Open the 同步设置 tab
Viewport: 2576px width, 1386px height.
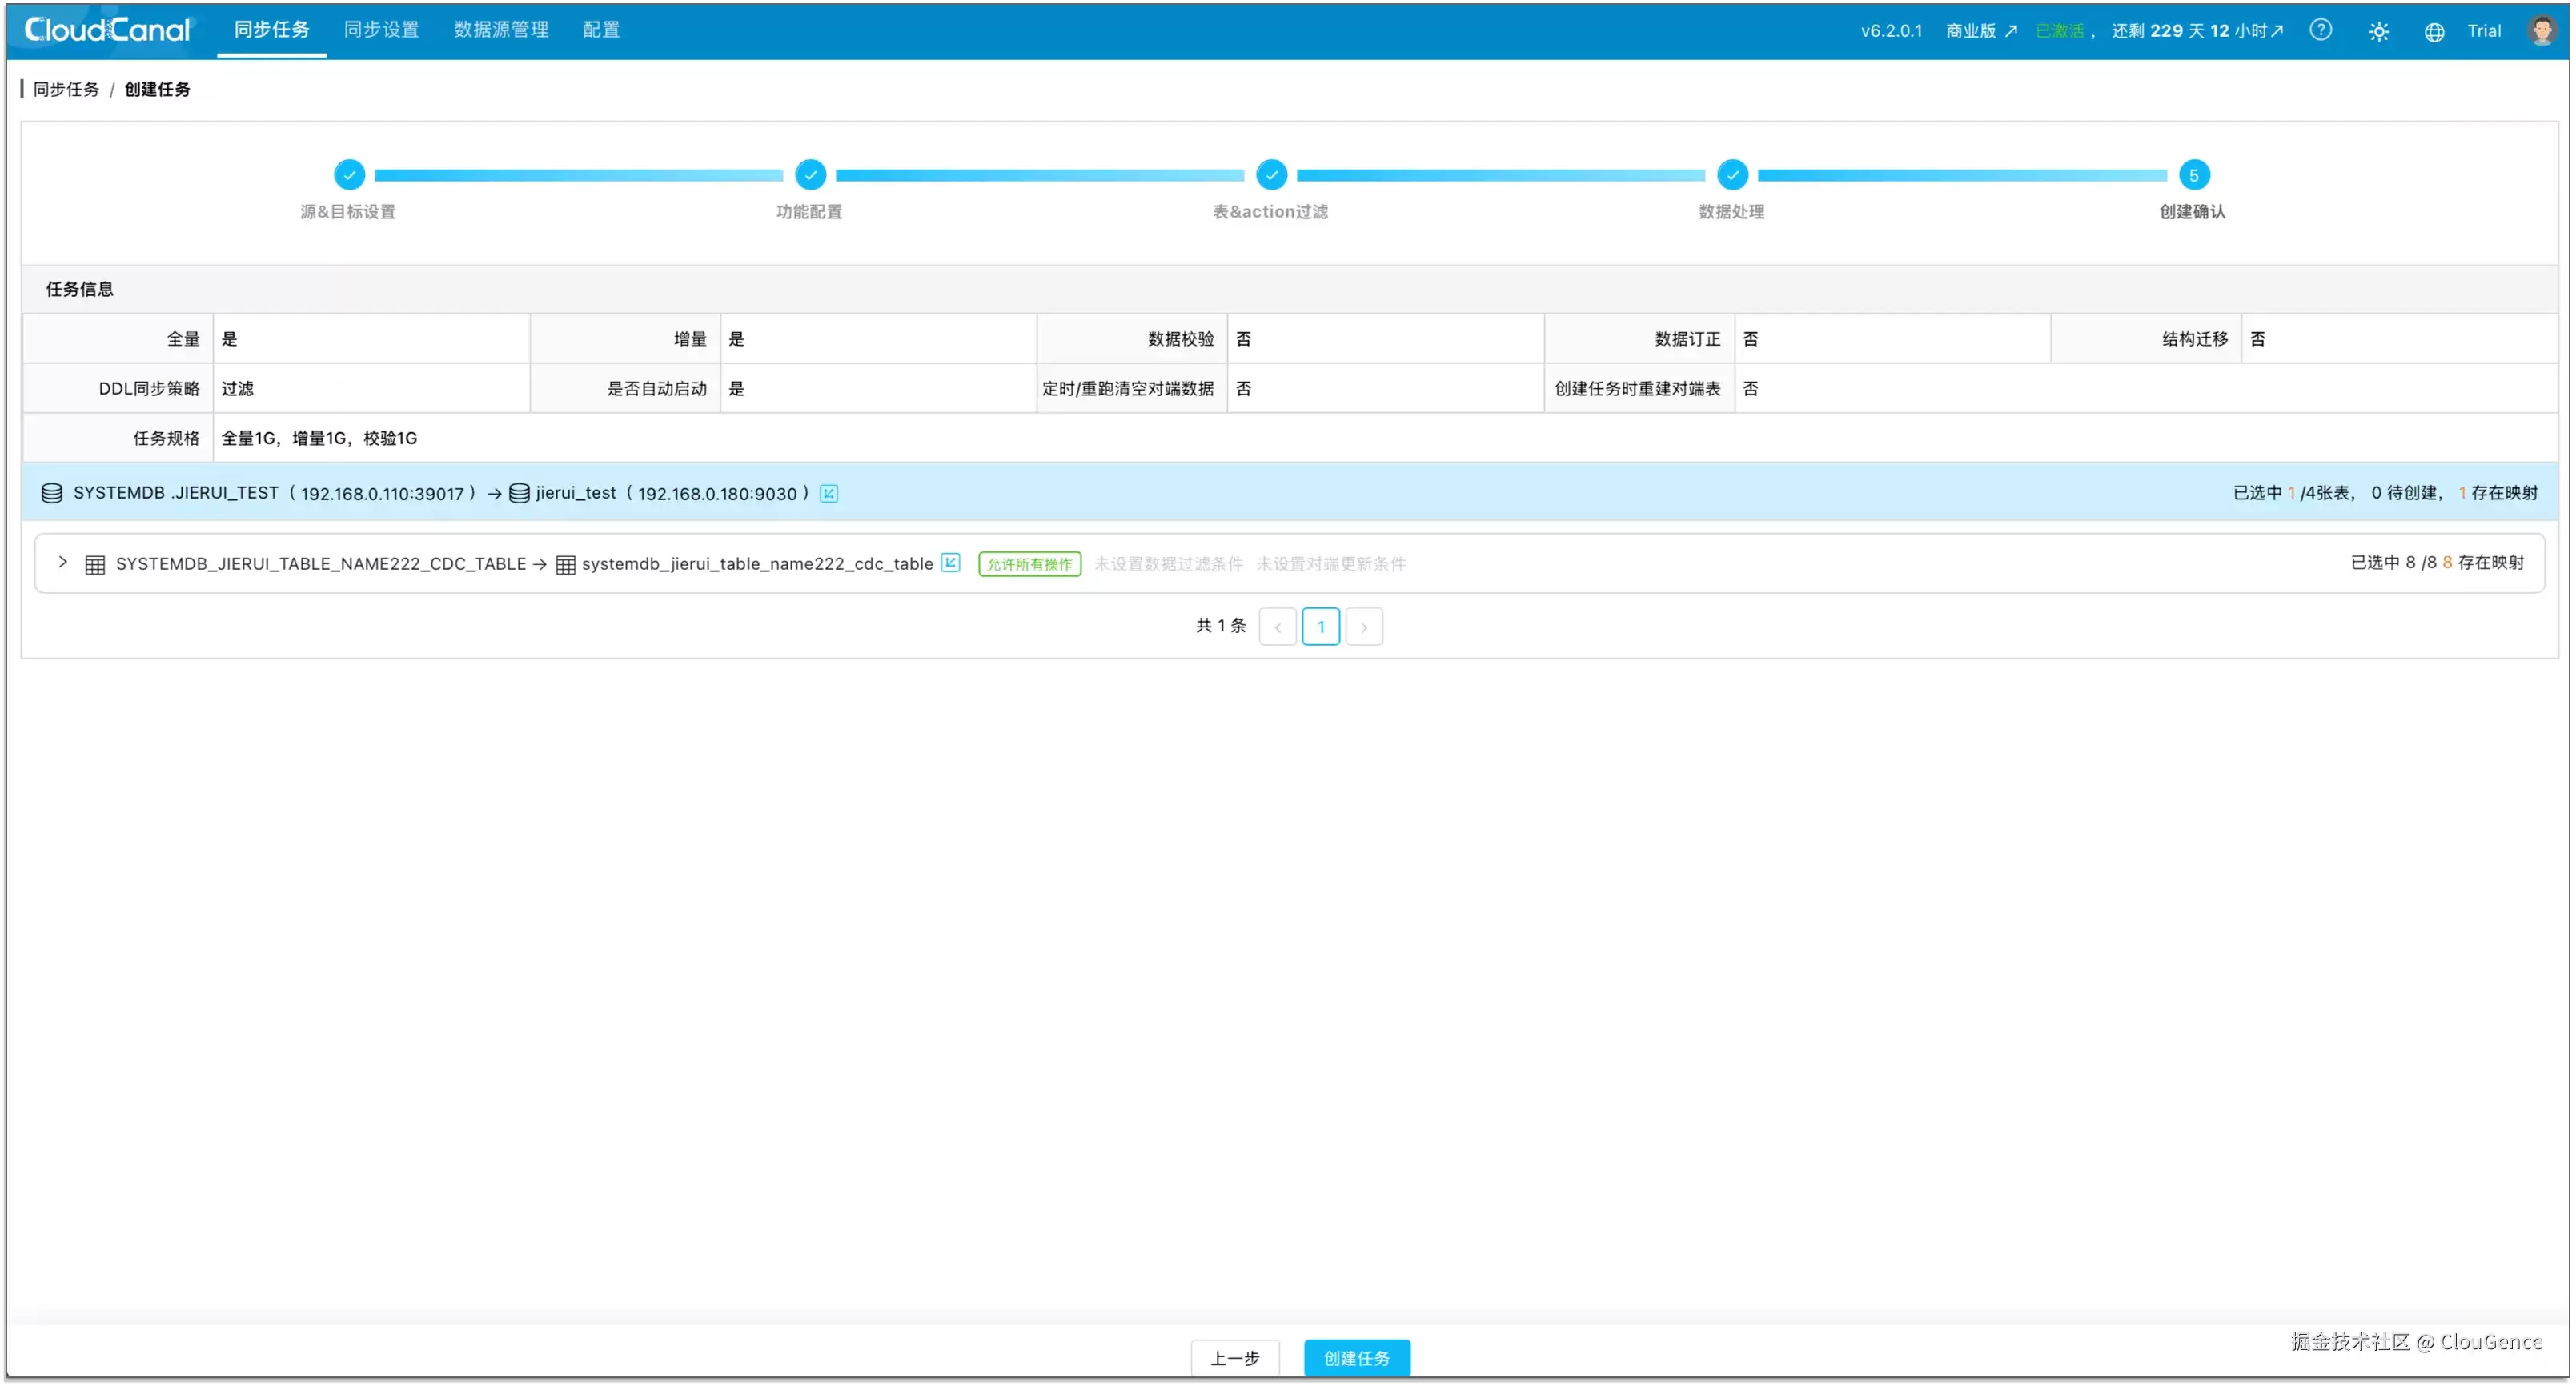click(x=381, y=30)
